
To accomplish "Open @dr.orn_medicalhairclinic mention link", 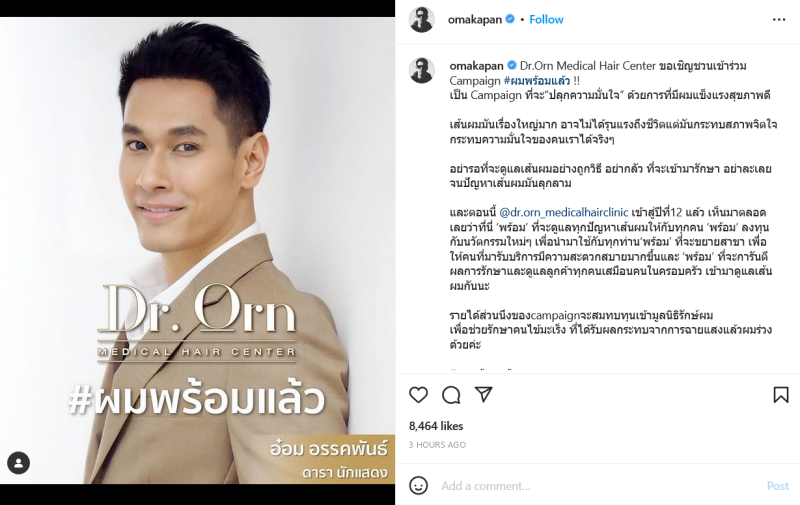I will coord(564,212).
